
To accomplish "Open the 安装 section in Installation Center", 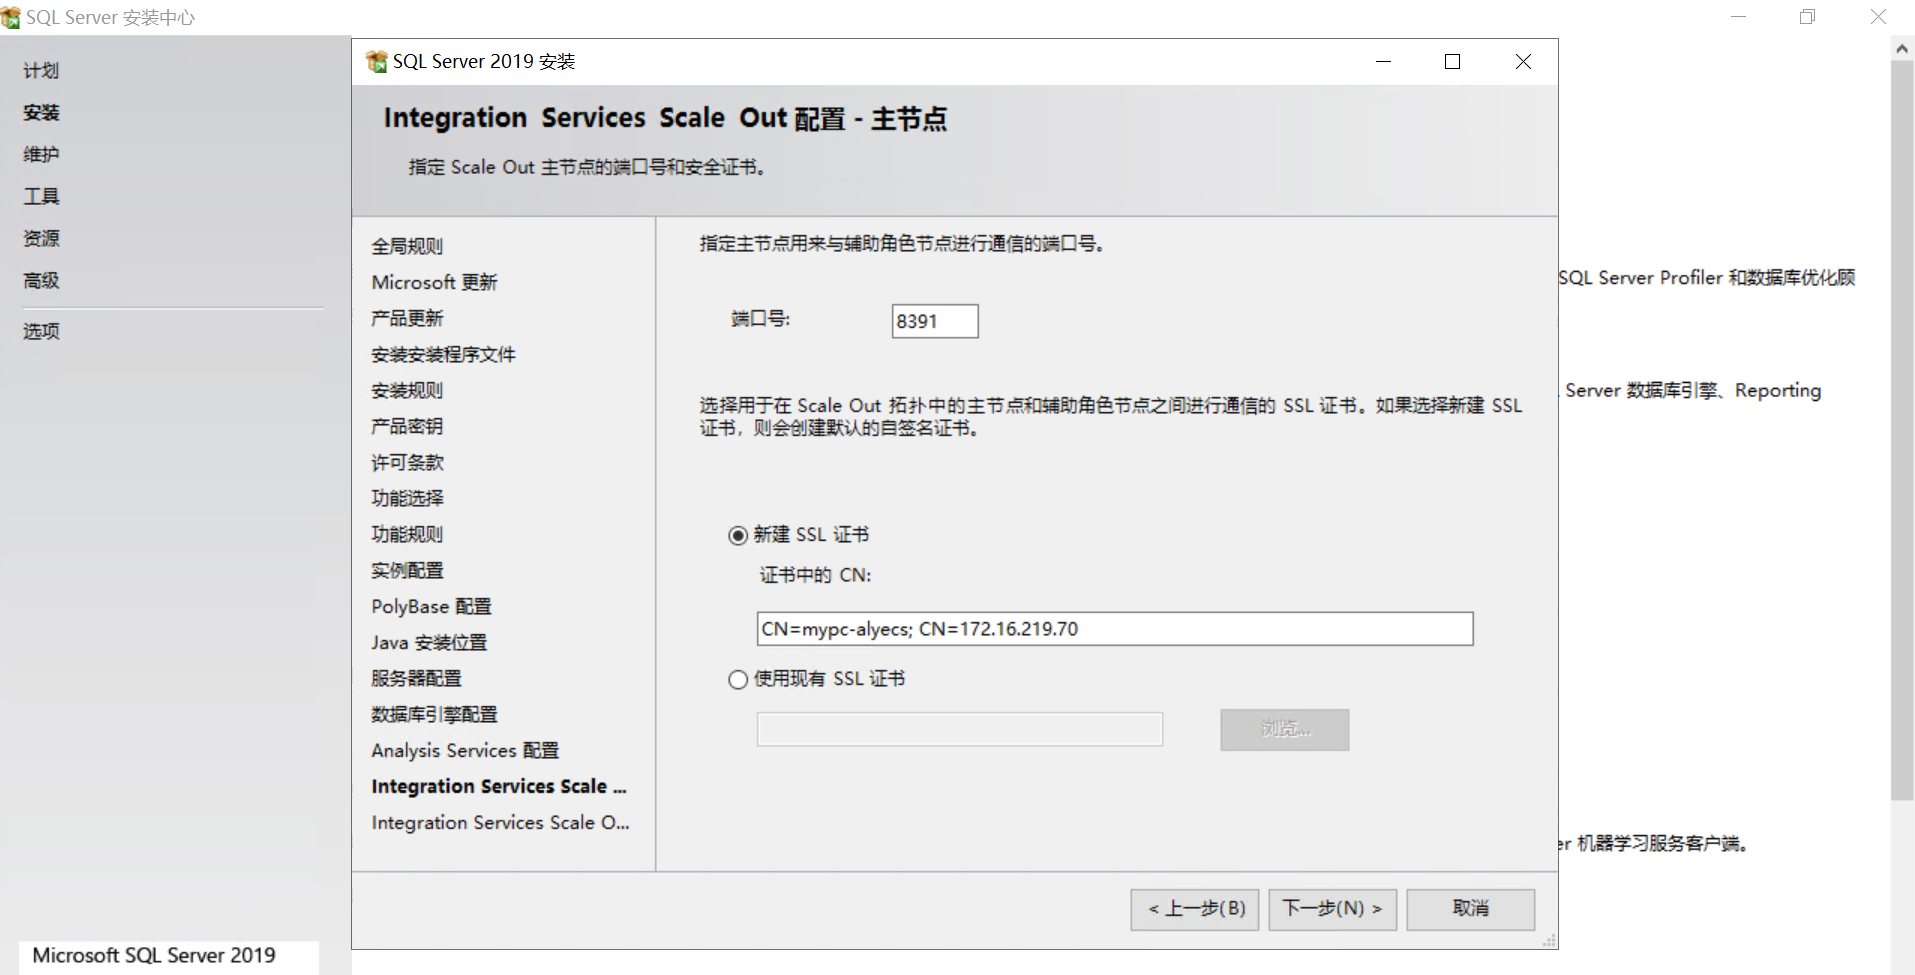I will pyautogui.click(x=41, y=113).
